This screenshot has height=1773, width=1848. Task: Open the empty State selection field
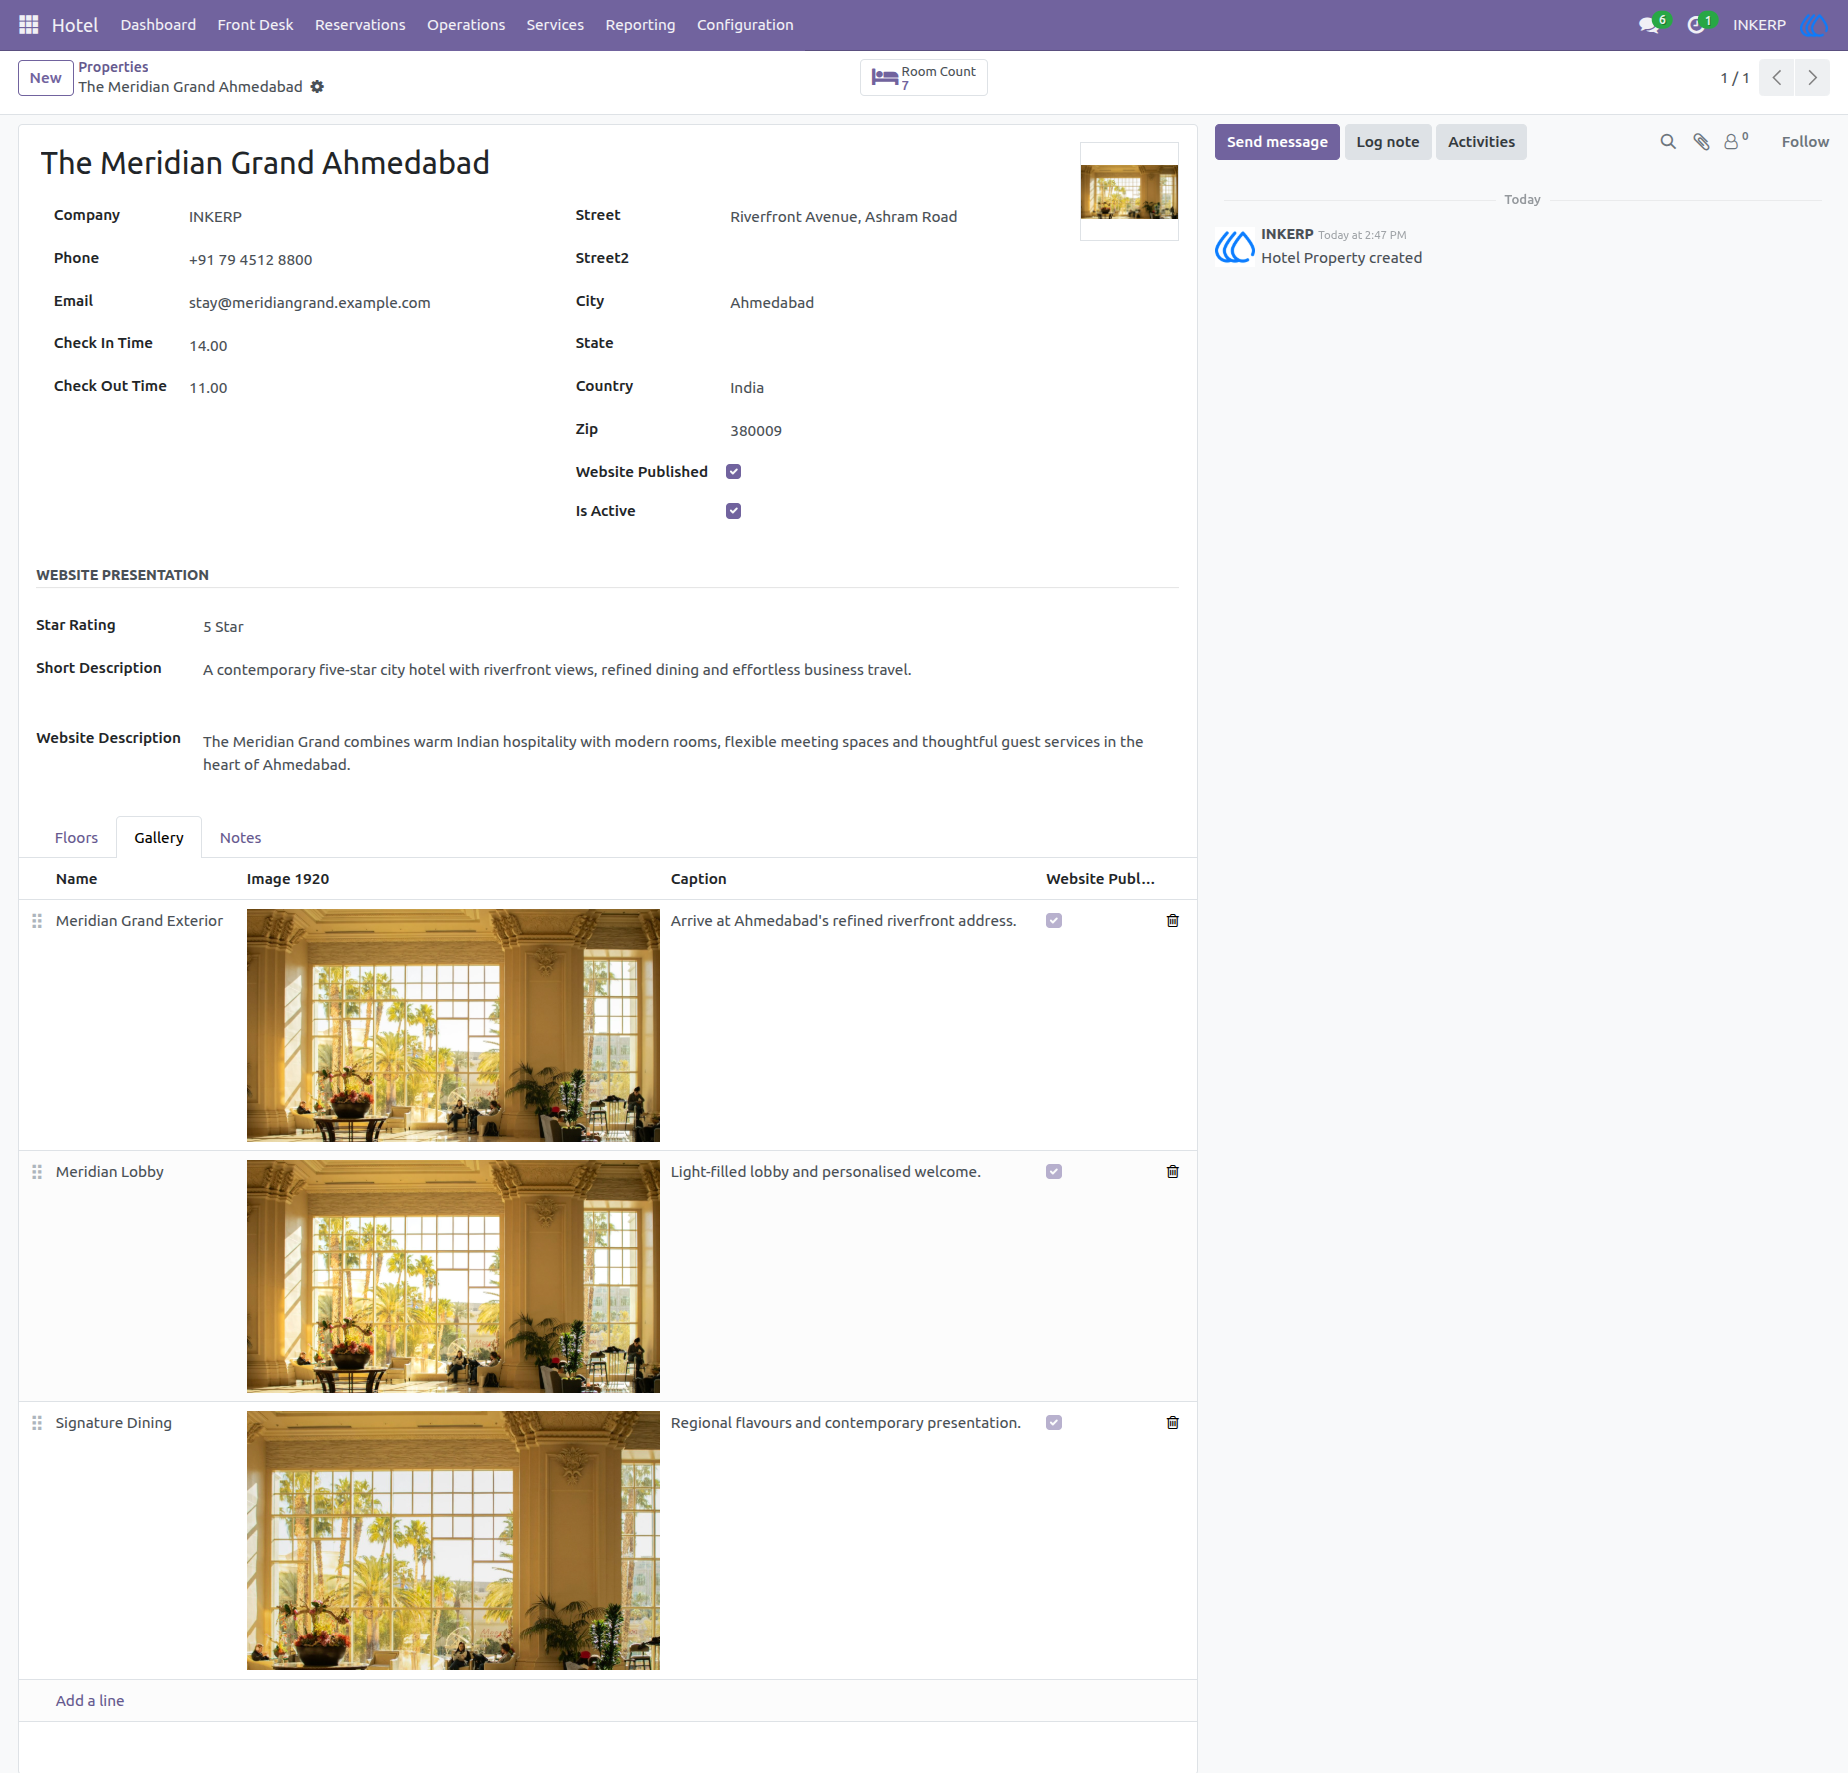tap(895, 345)
